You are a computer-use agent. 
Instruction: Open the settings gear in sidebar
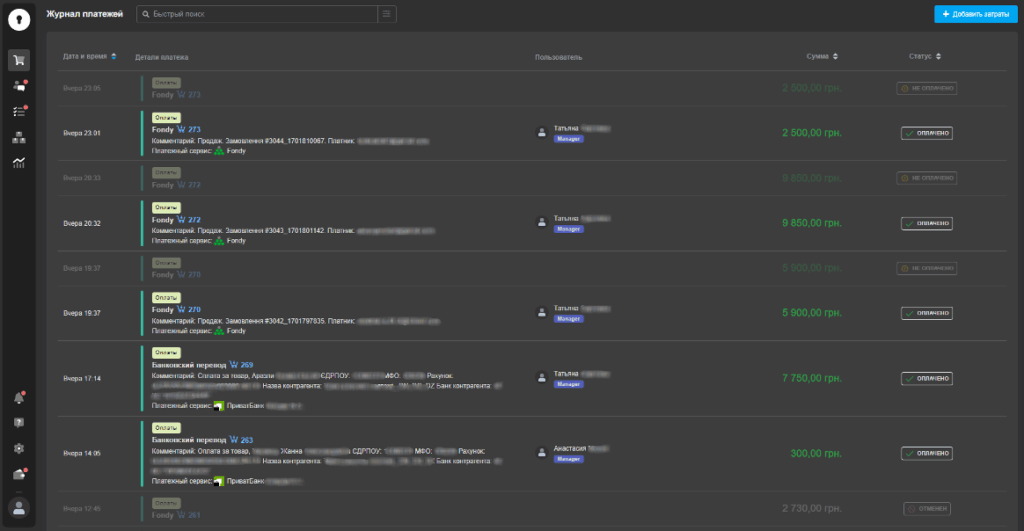(18, 448)
